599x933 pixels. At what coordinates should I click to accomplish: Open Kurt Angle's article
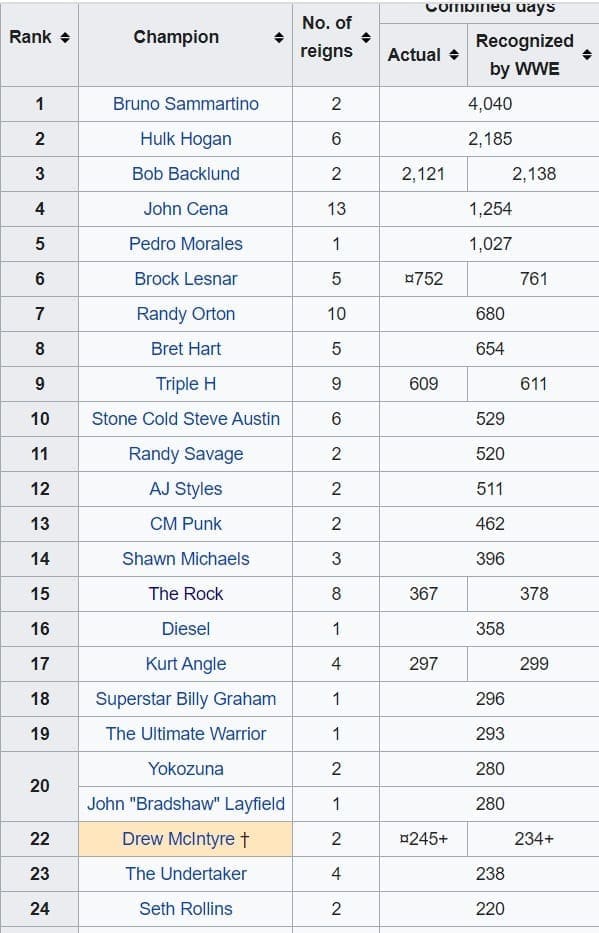[184, 664]
